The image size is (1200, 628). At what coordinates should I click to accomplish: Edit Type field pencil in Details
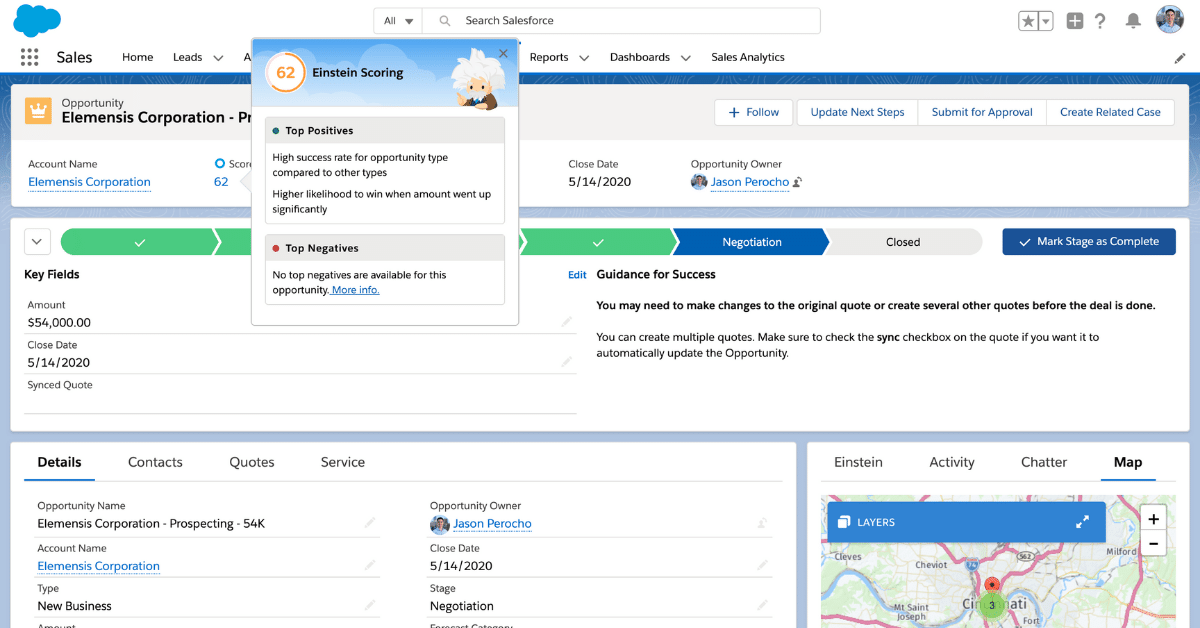coord(370,606)
